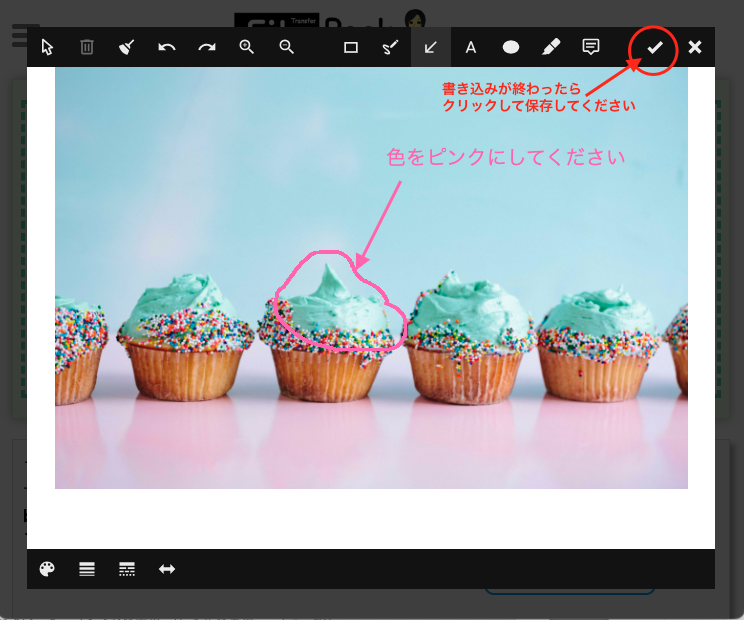Screen dimensions: 744x620
Task: Open the line thickness options
Action: tap(87, 569)
